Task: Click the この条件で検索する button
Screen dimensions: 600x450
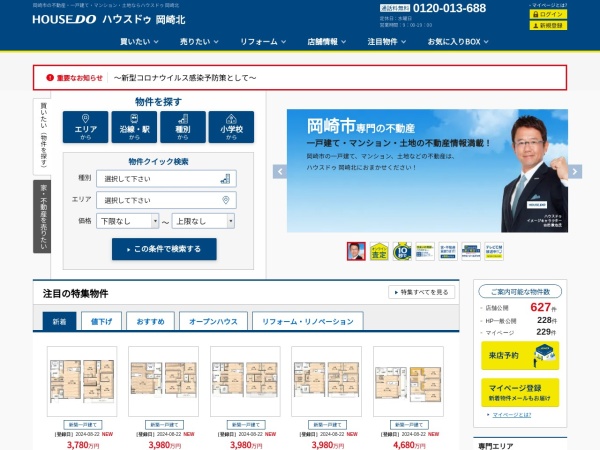Action: [x=164, y=249]
